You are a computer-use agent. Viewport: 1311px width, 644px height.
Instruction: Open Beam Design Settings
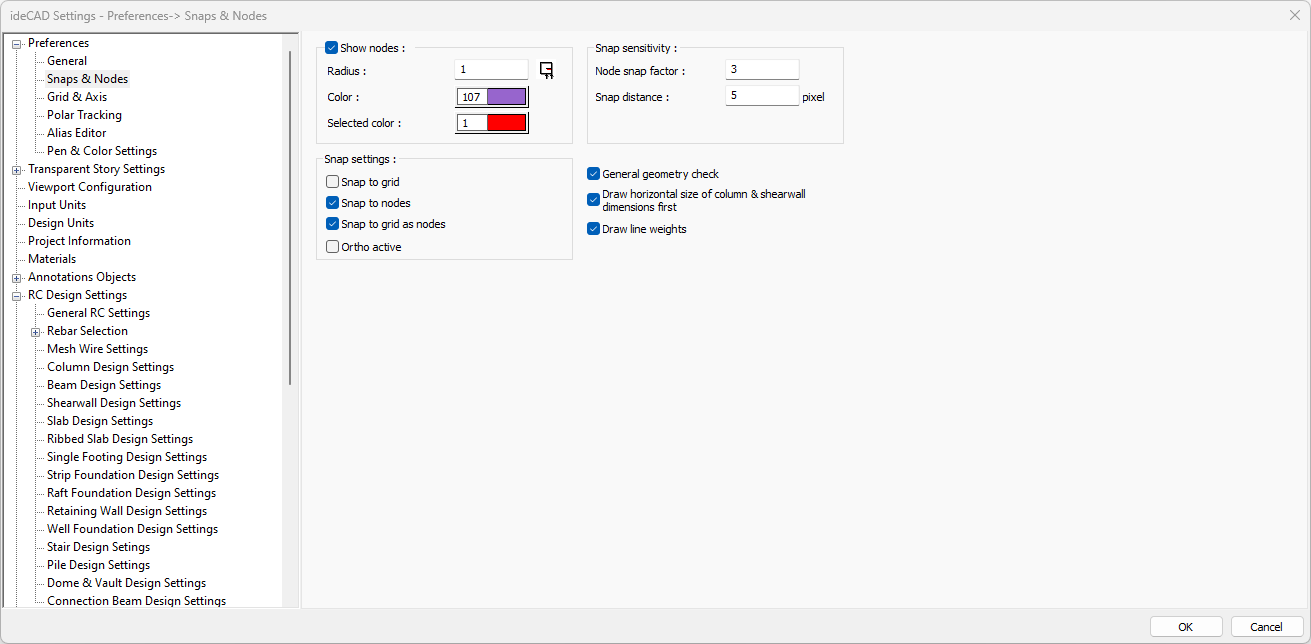click(104, 385)
